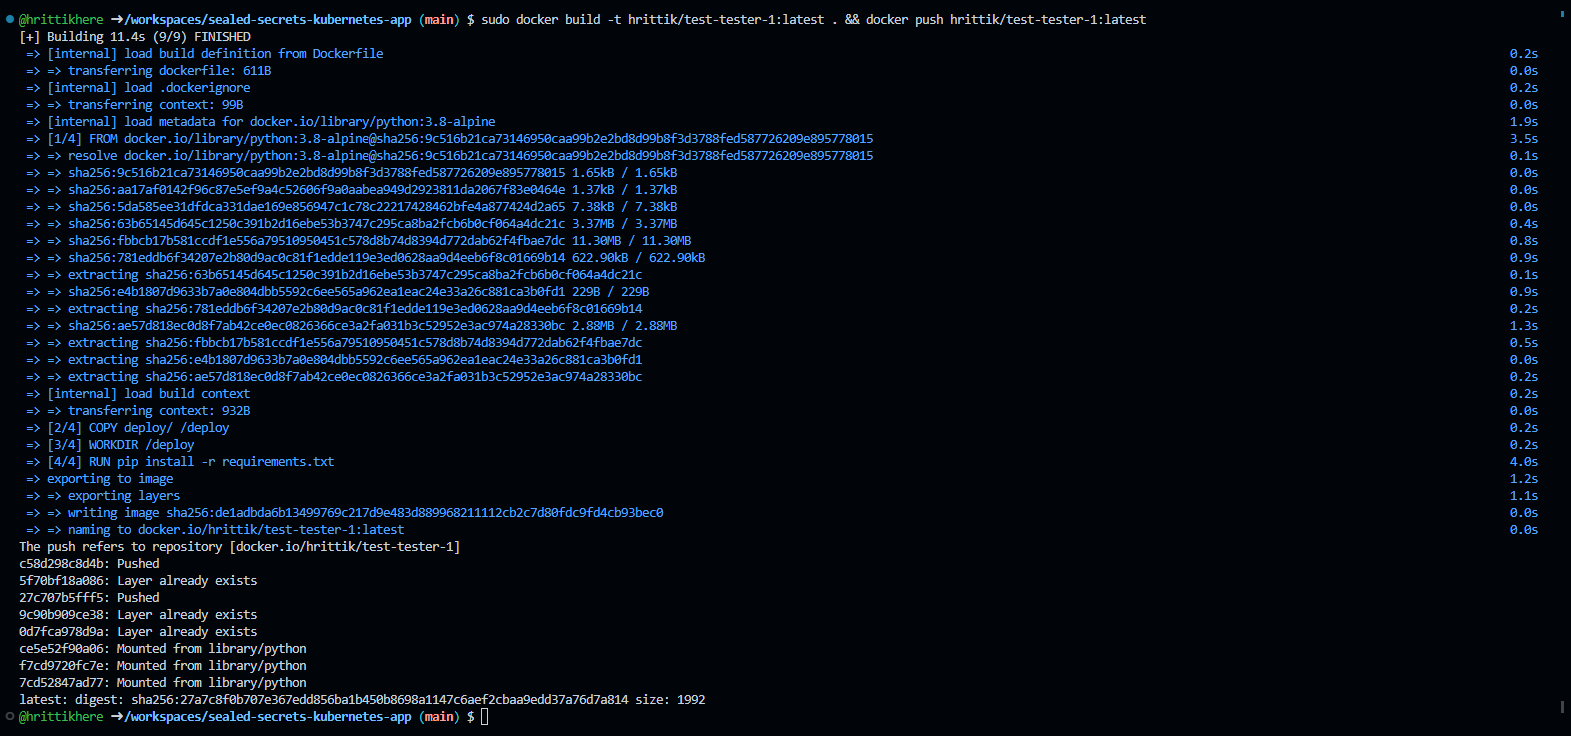This screenshot has width=1571, height=736.
Task: Select '[internal] load metadata for docker.io/library/python:3.8-alpine'
Action: (x=271, y=121)
